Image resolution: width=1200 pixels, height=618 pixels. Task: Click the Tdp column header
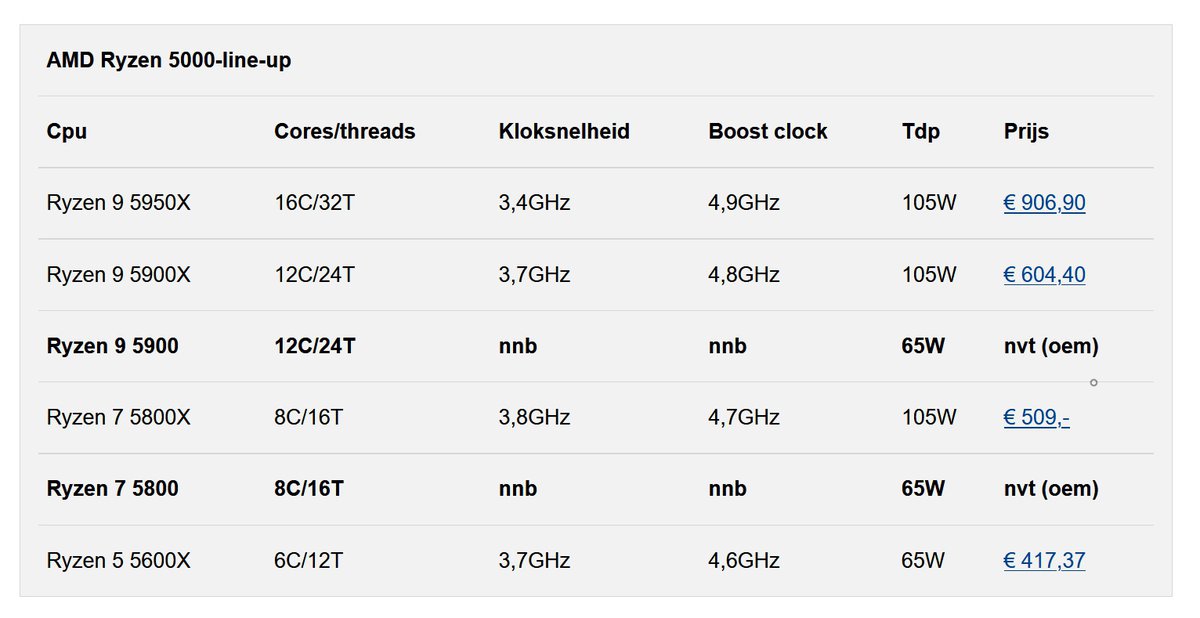click(921, 131)
